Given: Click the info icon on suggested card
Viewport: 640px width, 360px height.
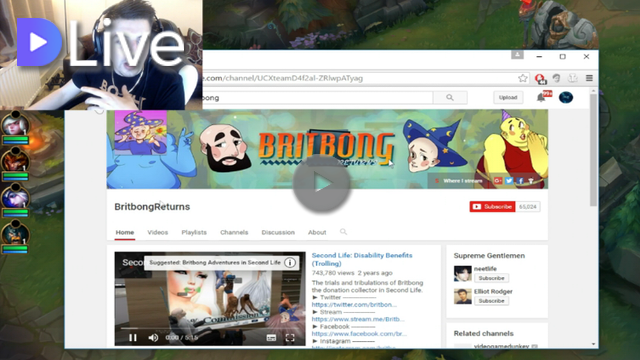Looking at the screenshot, I should coord(290,262).
